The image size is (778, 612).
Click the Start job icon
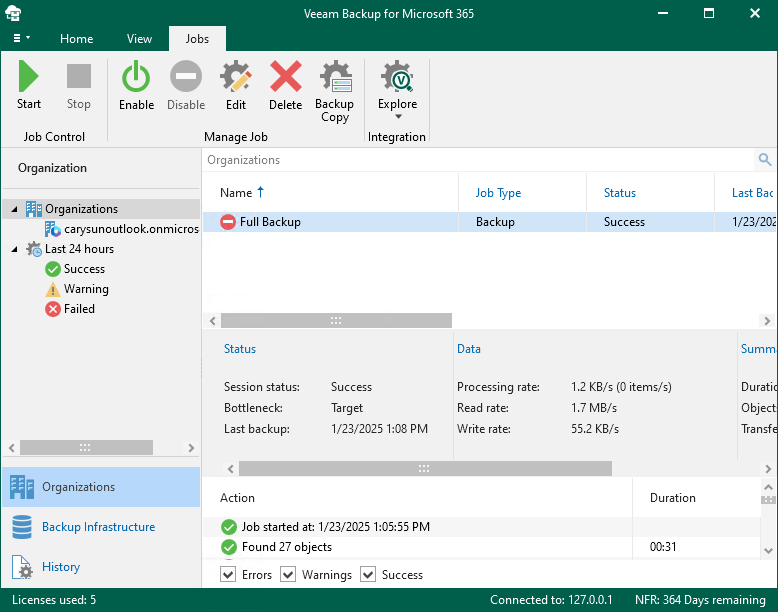(x=29, y=86)
